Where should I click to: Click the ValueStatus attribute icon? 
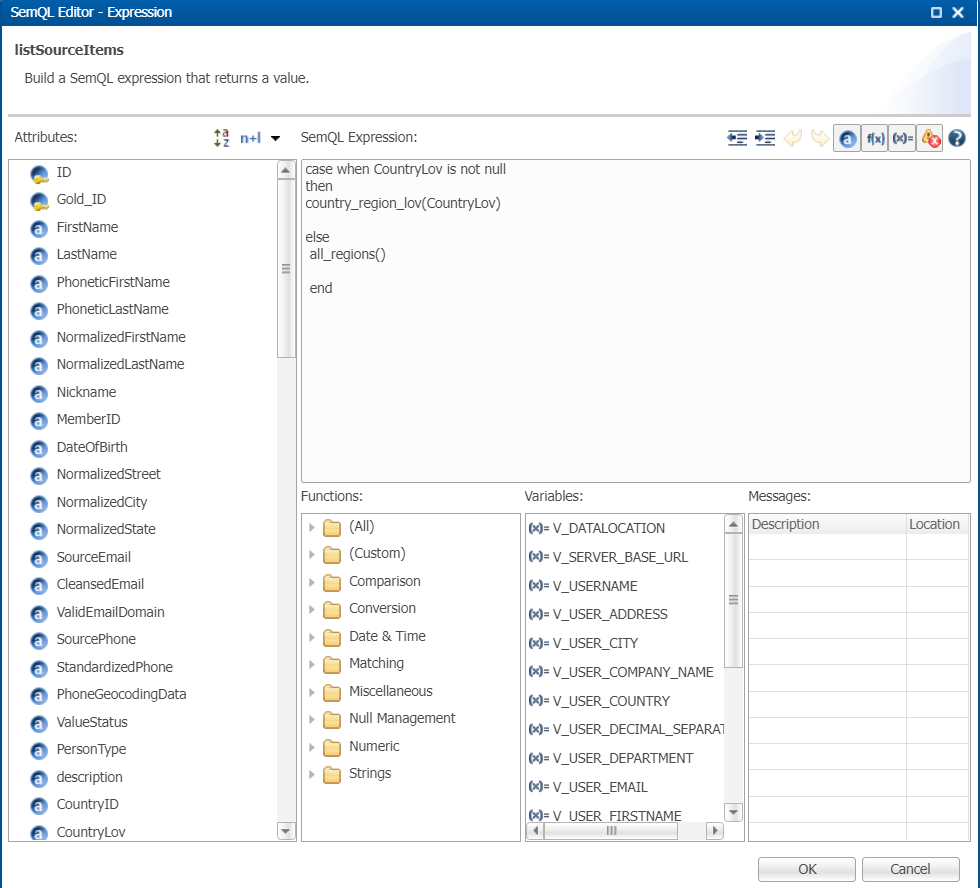coord(39,724)
